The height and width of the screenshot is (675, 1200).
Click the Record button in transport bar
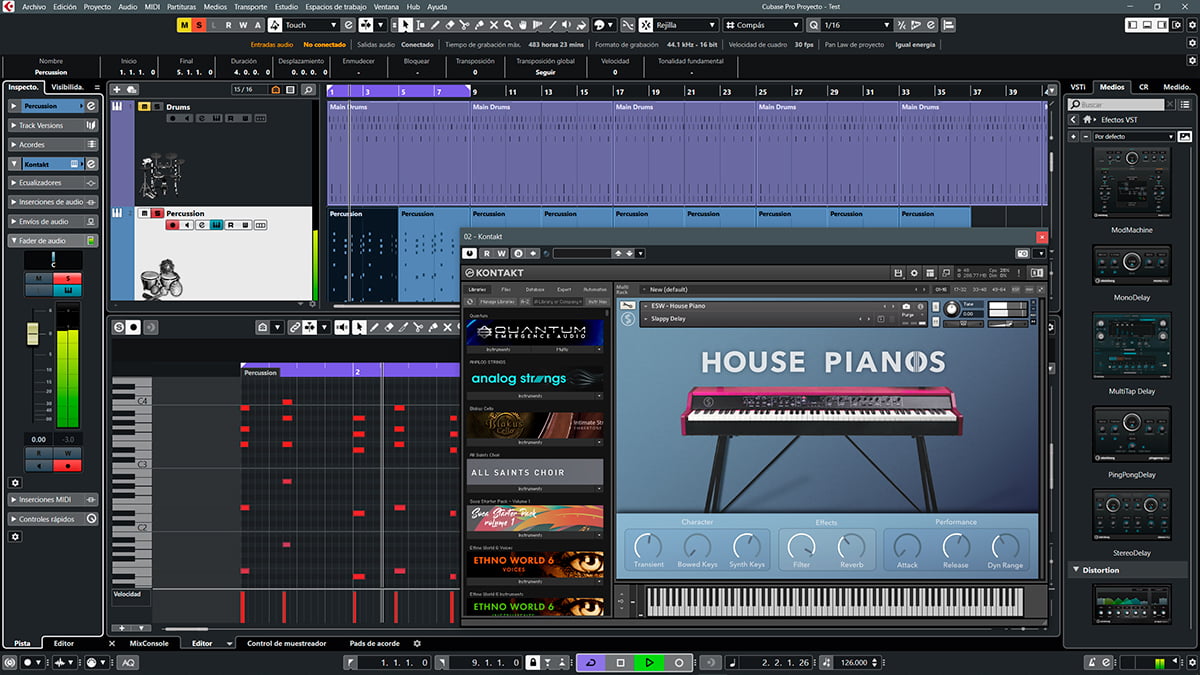point(679,662)
